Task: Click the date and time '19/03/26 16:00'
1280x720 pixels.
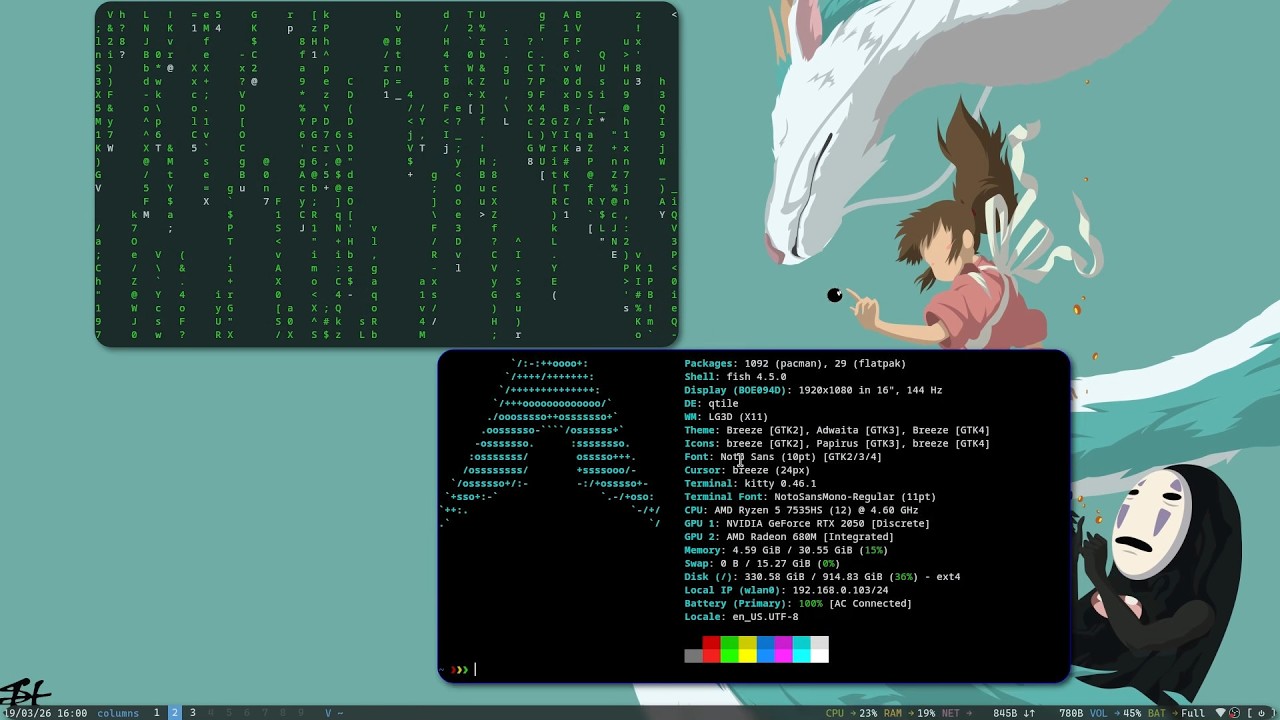Action: coord(44,713)
